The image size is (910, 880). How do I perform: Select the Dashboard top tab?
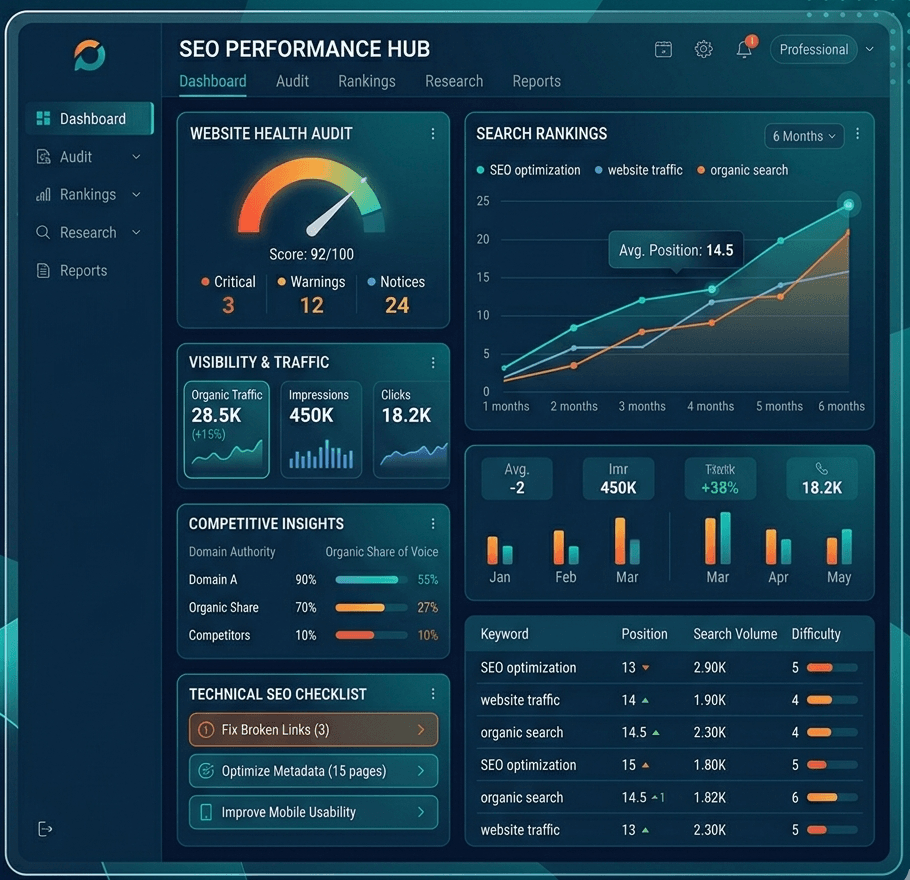(212, 81)
